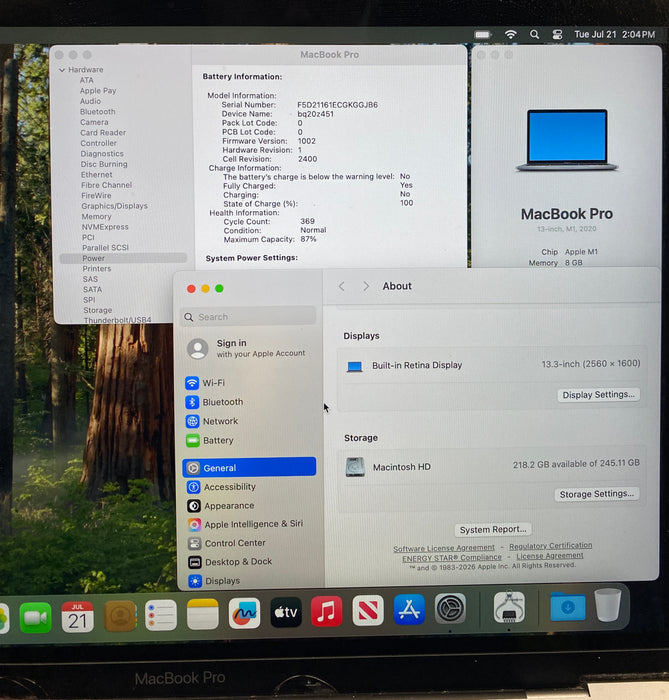Select Displays in System Settings sidebar
669x700 pixels.
tap(249, 581)
